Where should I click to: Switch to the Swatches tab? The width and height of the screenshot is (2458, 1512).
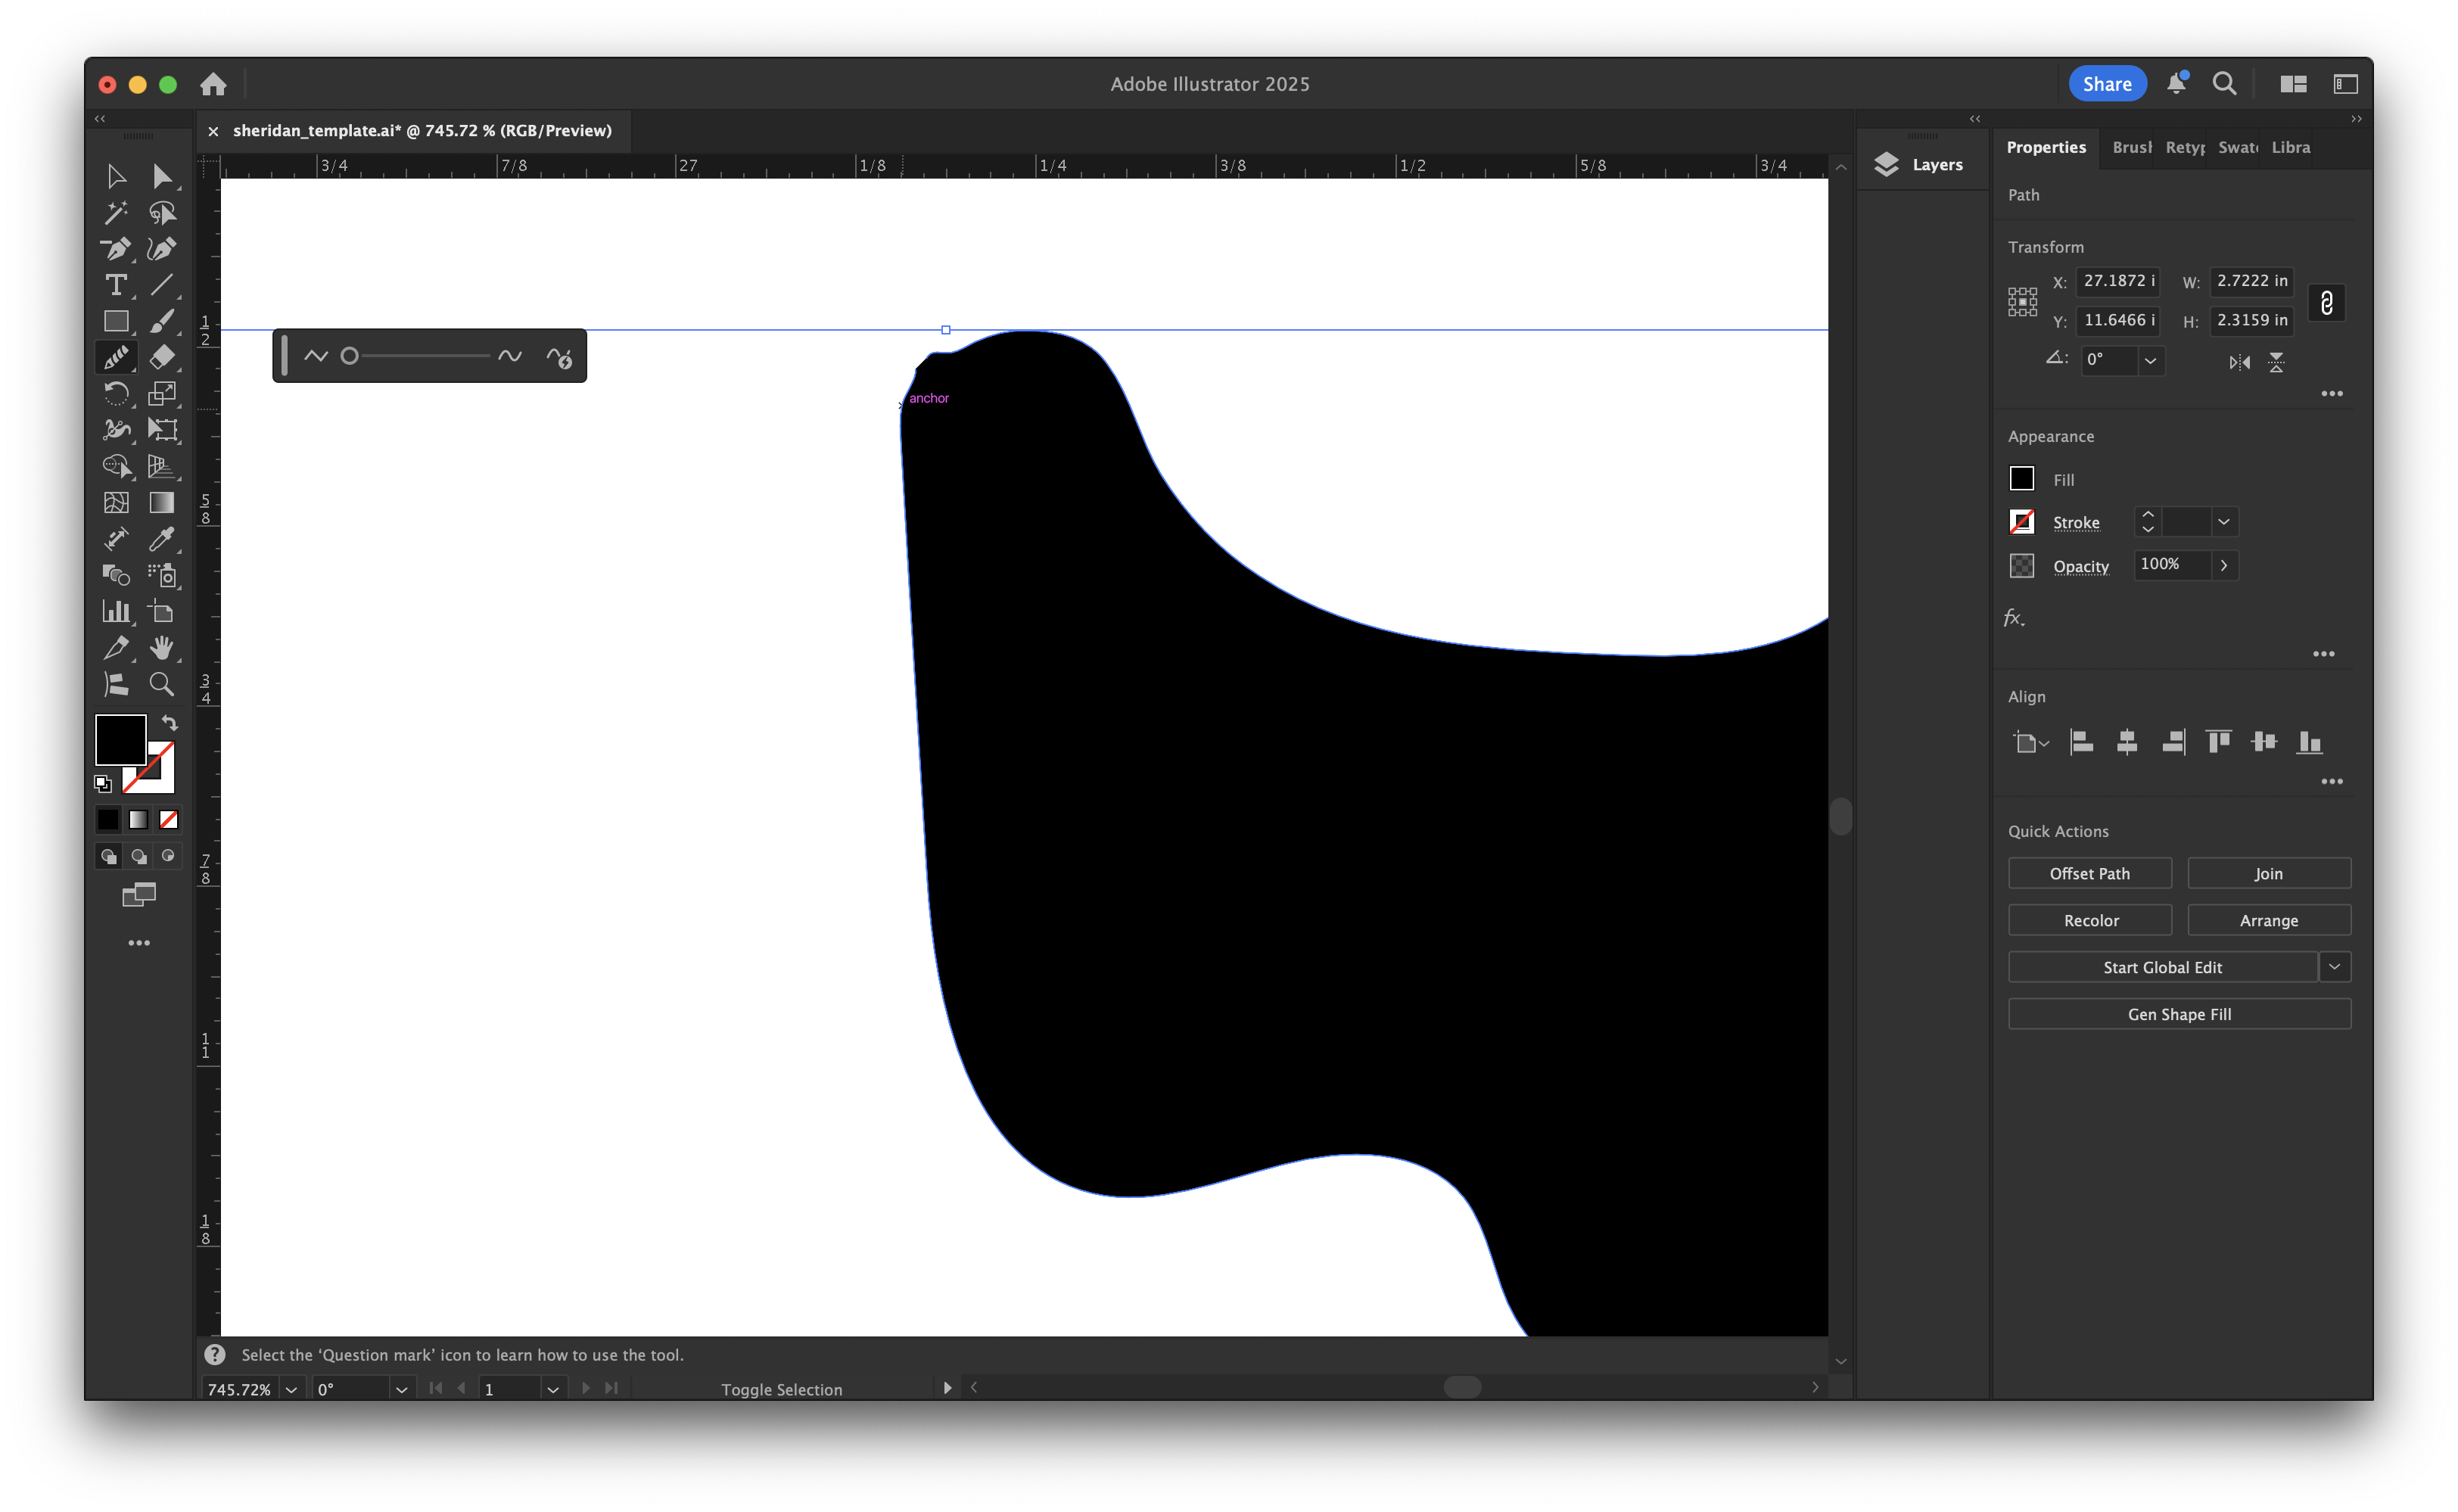pyautogui.click(x=2238, y=147)
